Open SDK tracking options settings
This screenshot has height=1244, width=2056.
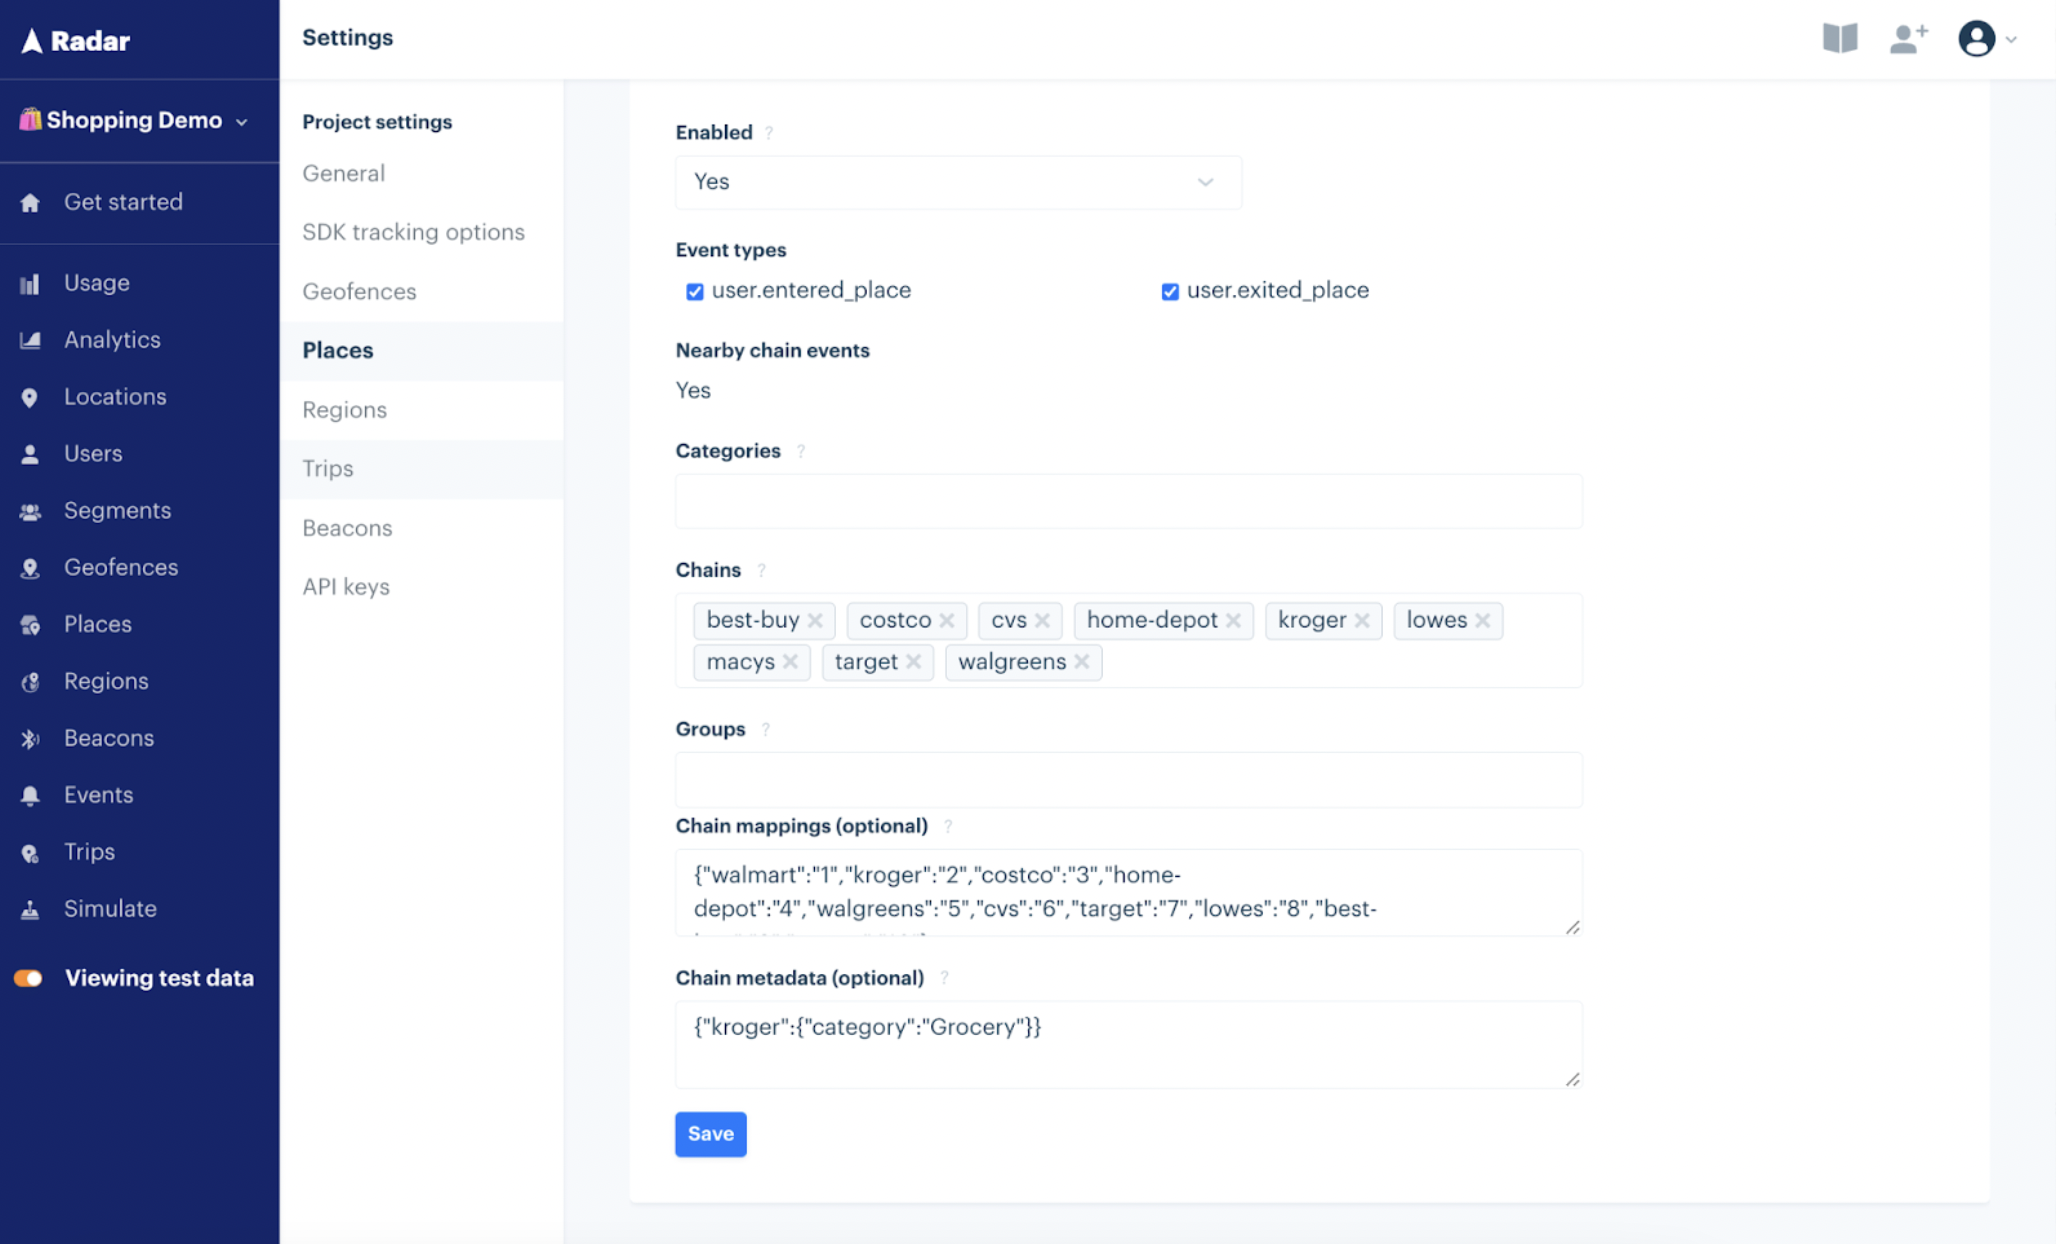pos(413,232)
